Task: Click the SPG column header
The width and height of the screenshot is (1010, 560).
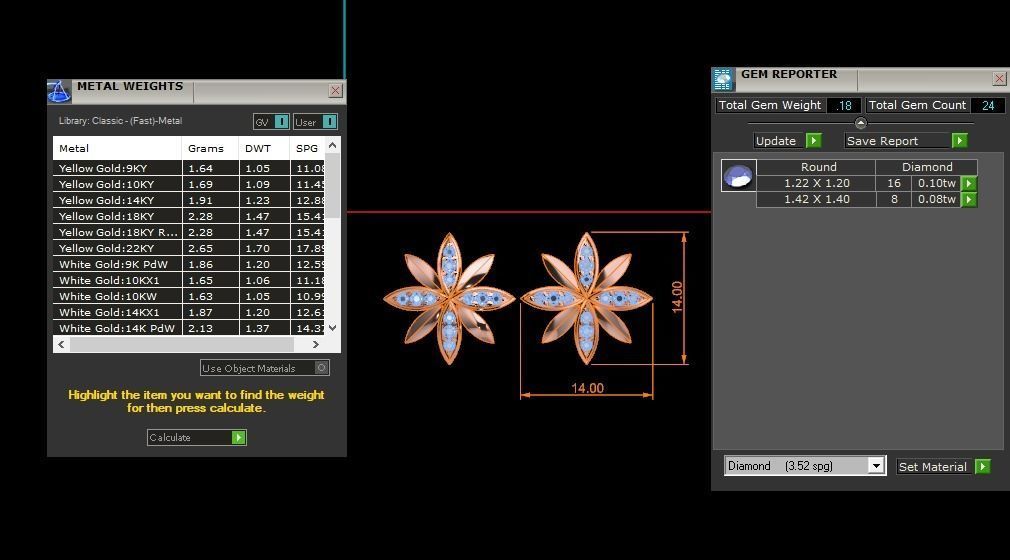Action: (307, 148)
